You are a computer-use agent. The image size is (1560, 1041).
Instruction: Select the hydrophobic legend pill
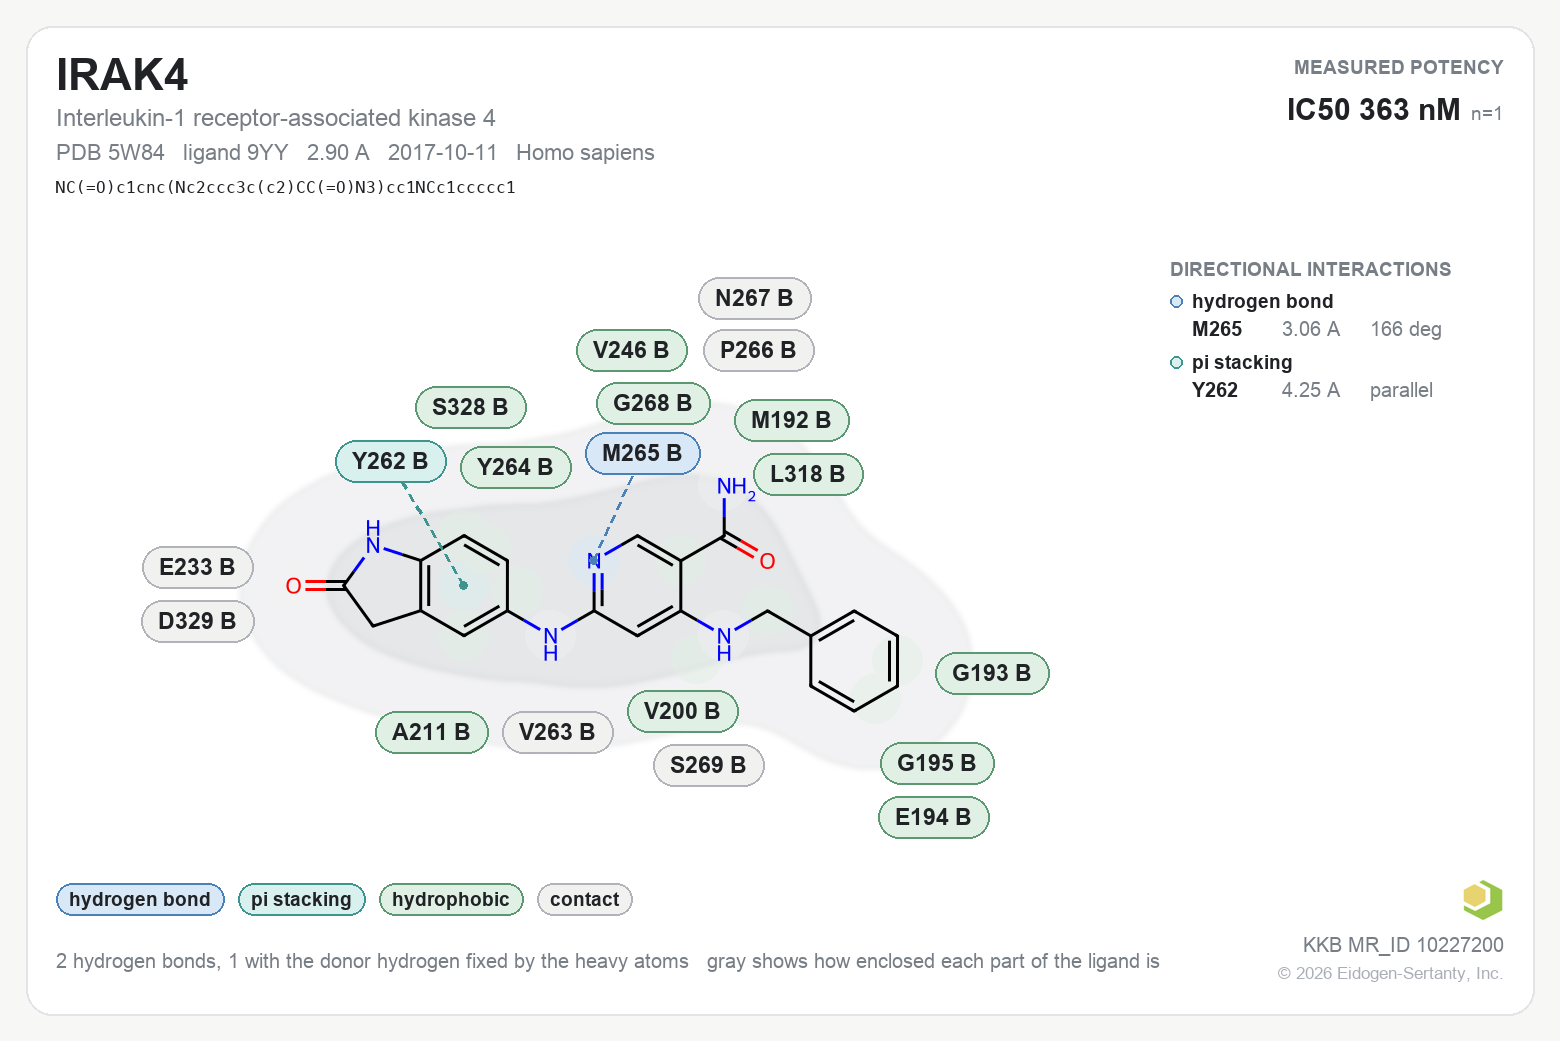pos(451,899)
